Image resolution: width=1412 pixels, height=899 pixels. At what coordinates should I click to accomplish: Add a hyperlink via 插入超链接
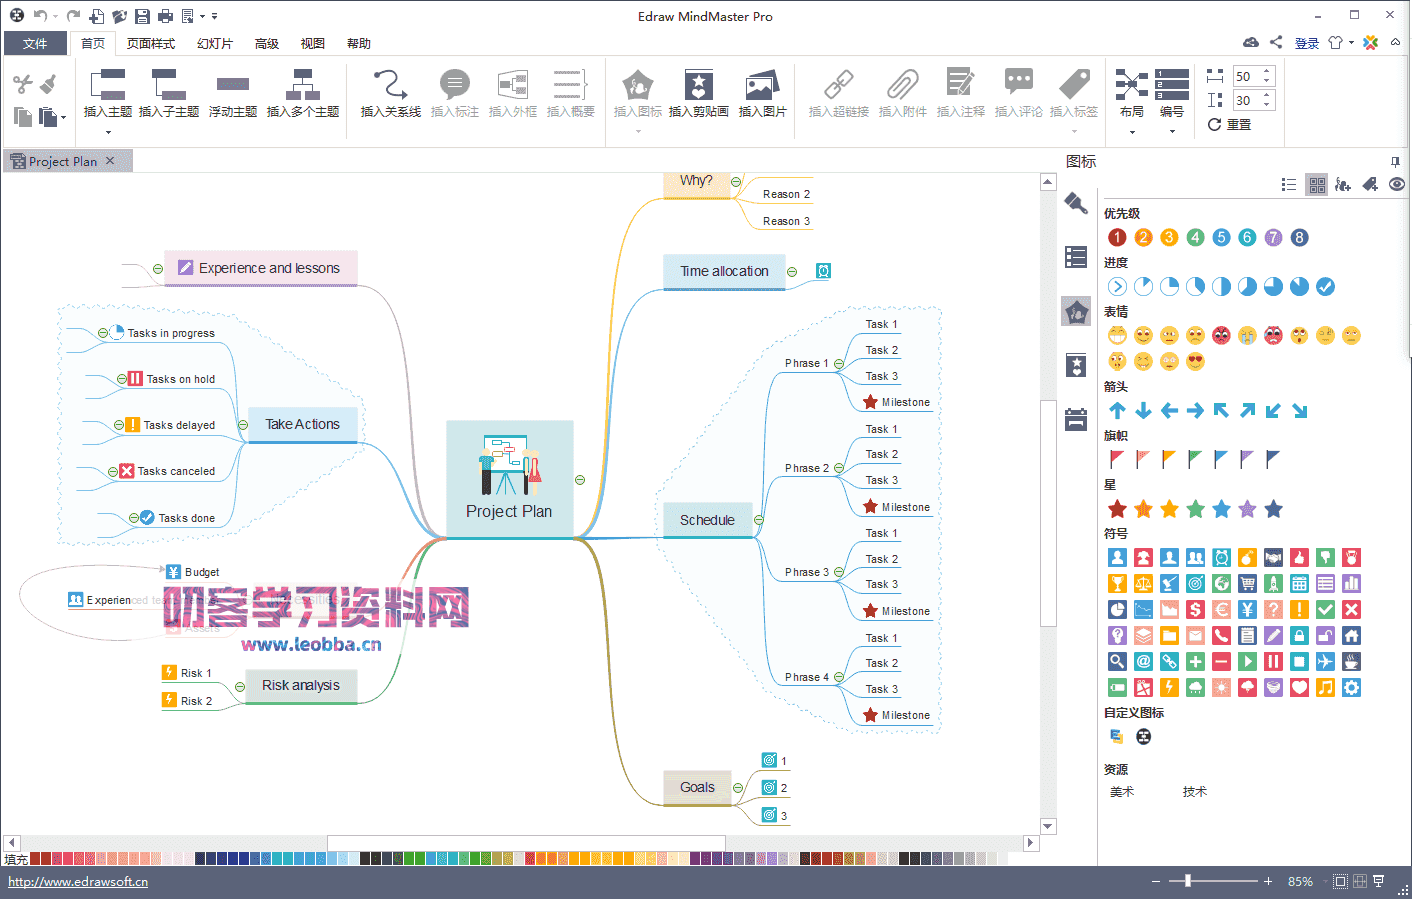tap(836, 92)
